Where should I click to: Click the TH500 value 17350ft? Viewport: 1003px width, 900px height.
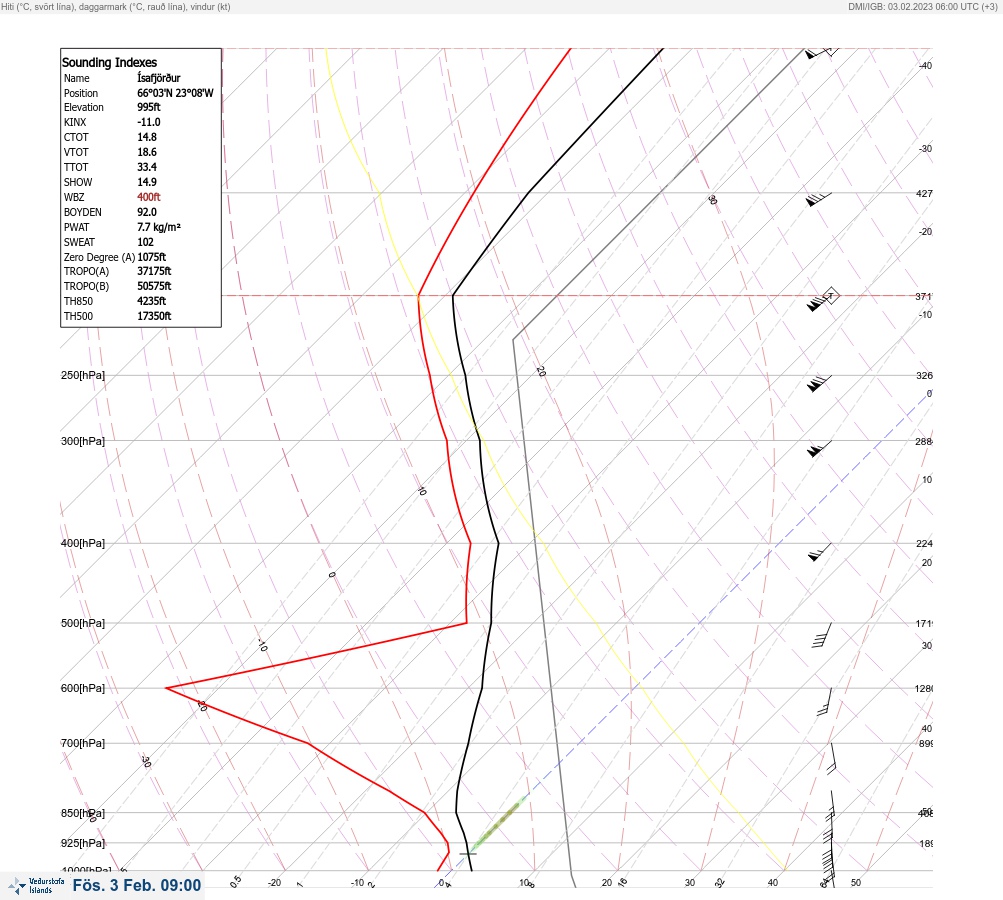coord(154,316)
